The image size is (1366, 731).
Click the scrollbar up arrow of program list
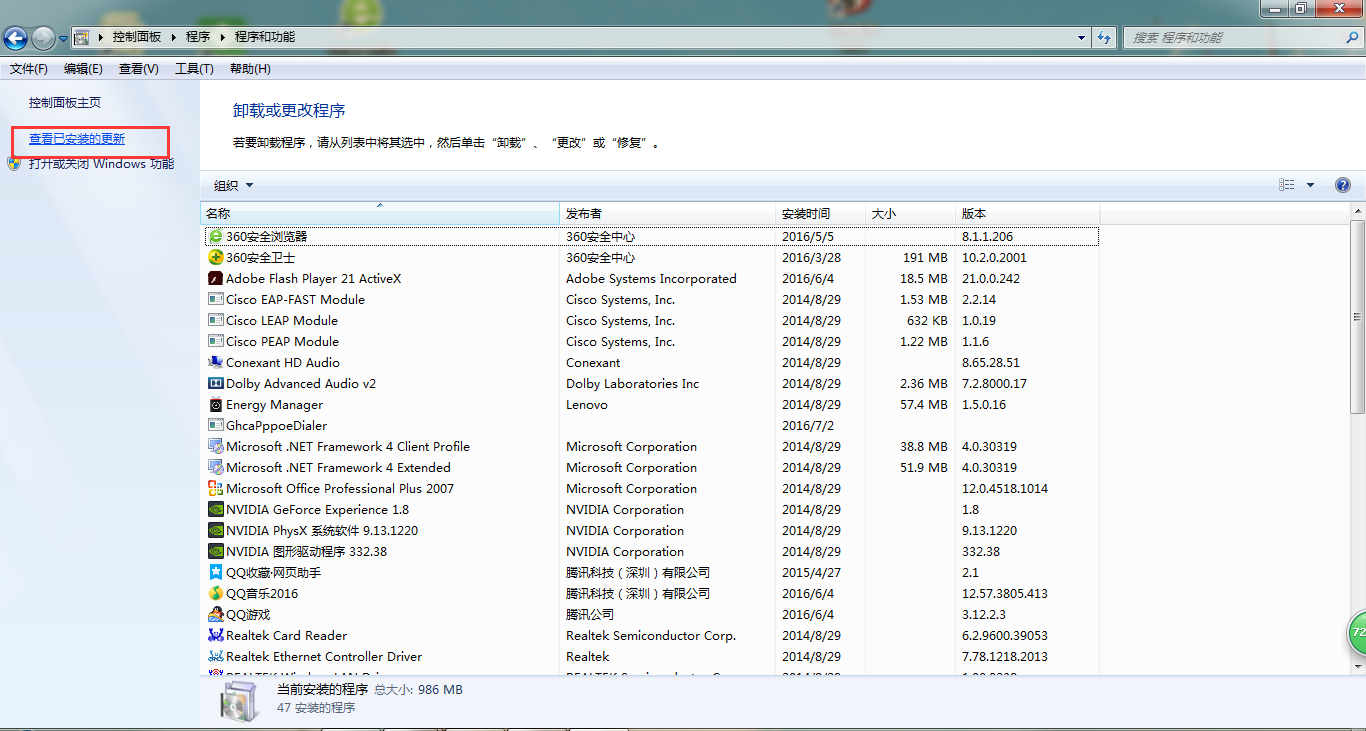click(x=1357, y=211)
